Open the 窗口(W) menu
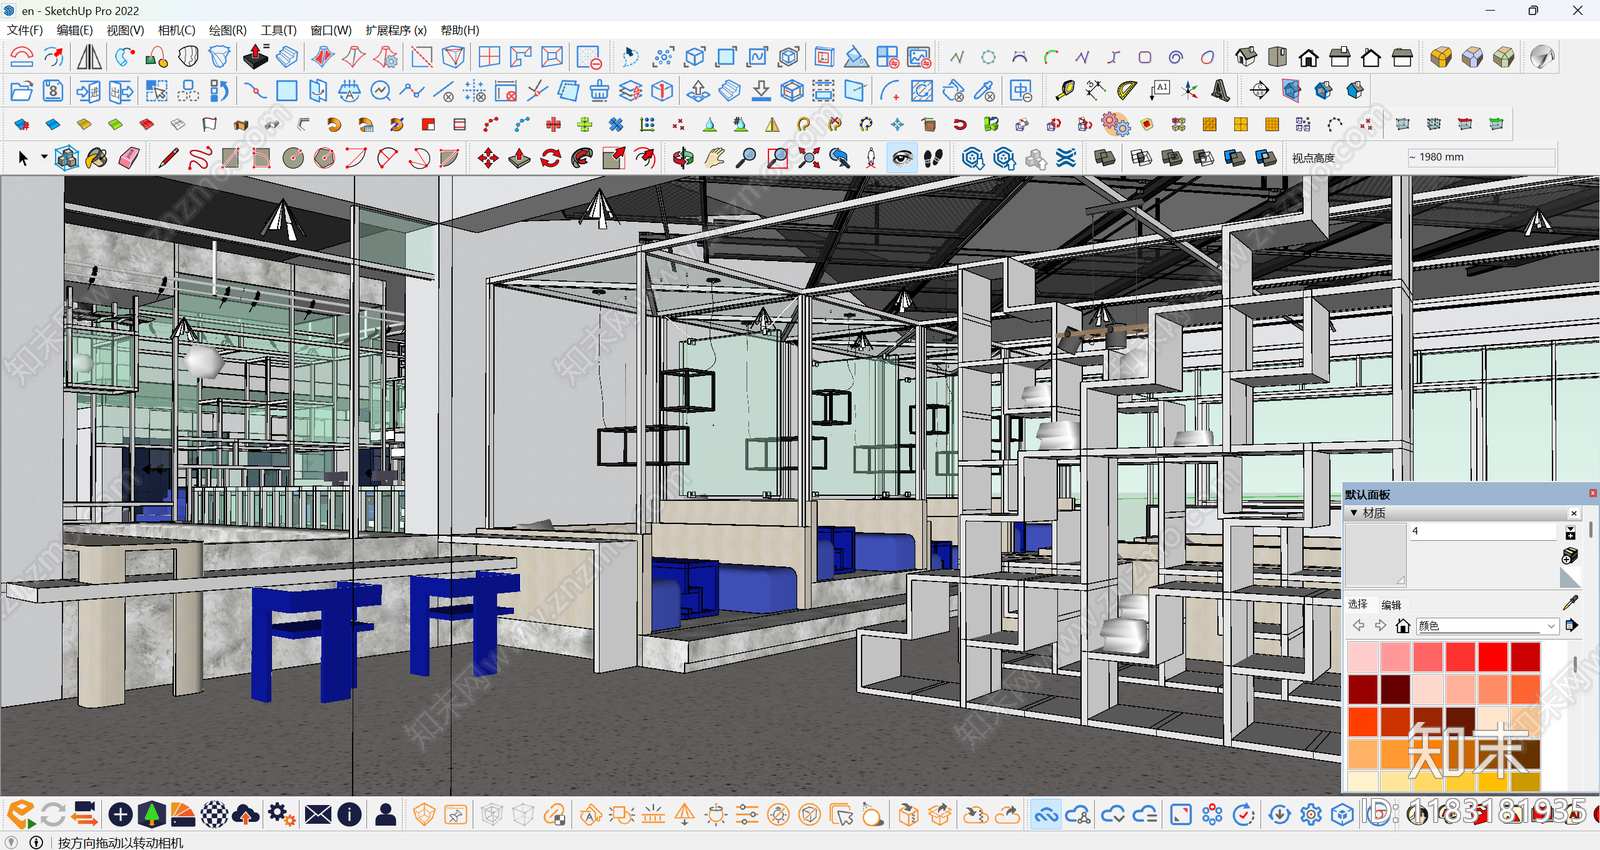This screenshot has width=1600, height=850. tap(331, 30)
